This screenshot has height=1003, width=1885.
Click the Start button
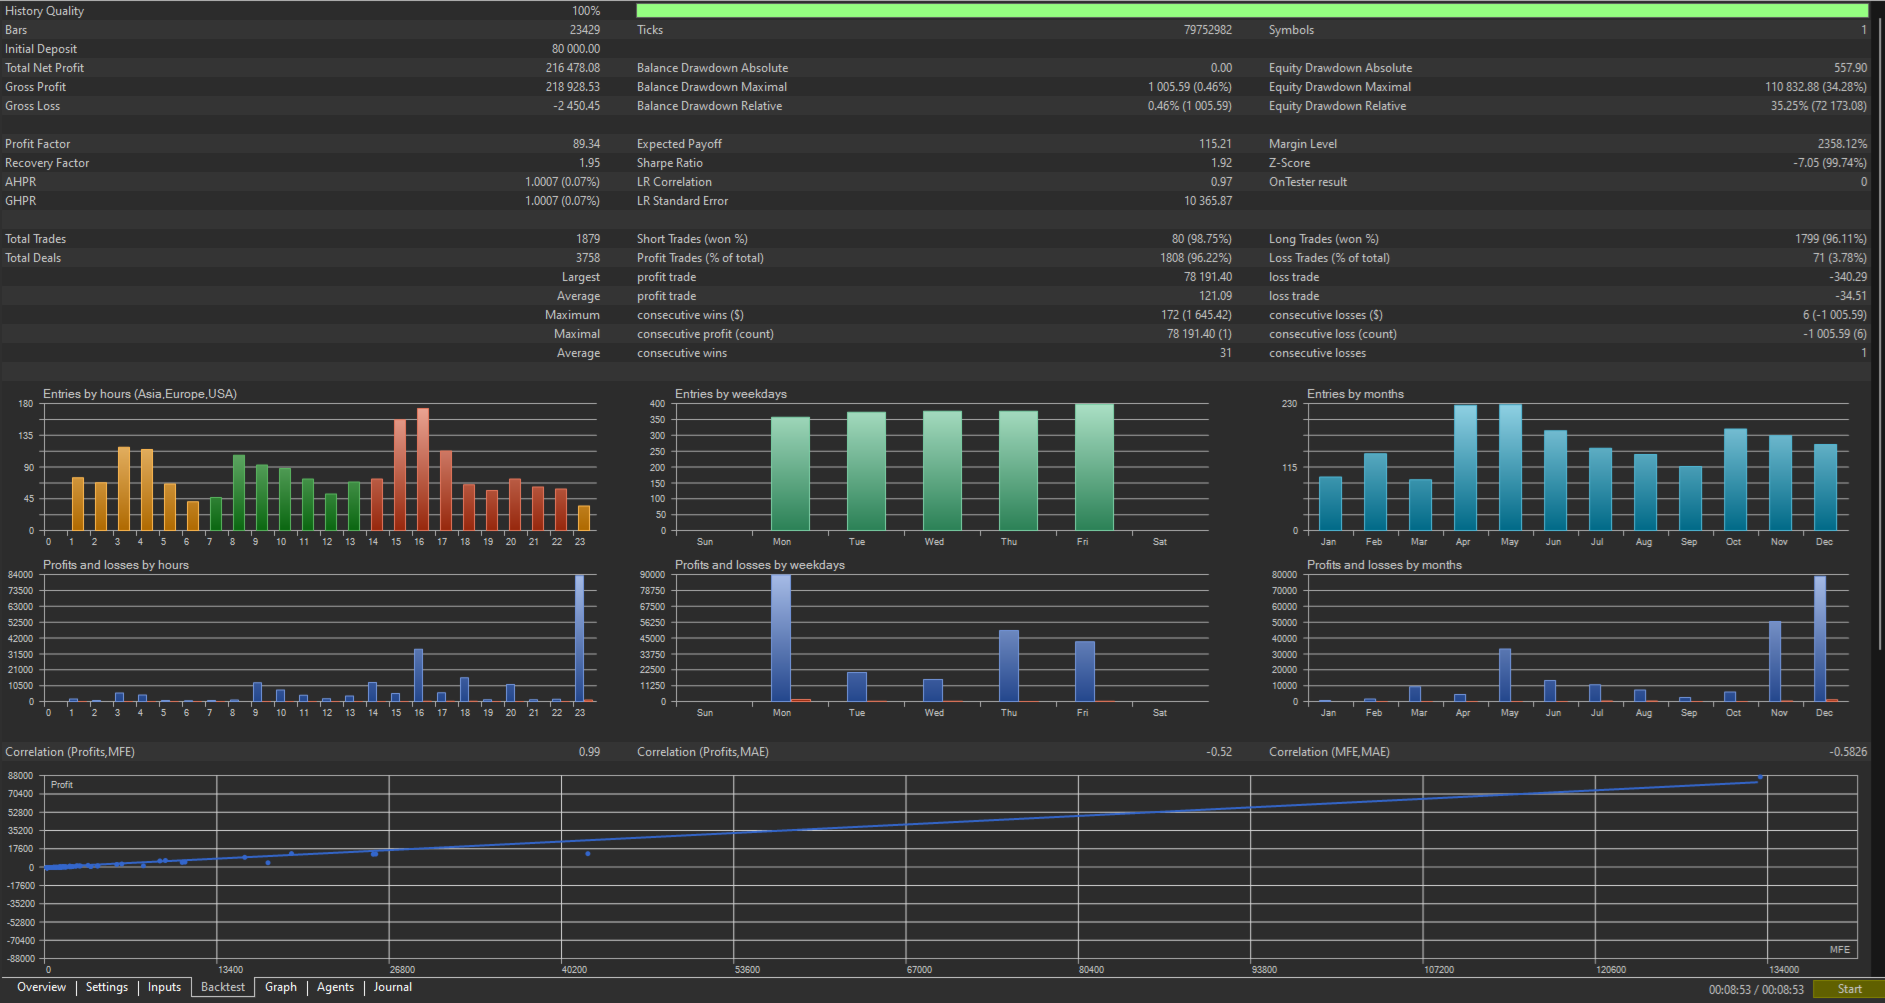pos(1849,989)
